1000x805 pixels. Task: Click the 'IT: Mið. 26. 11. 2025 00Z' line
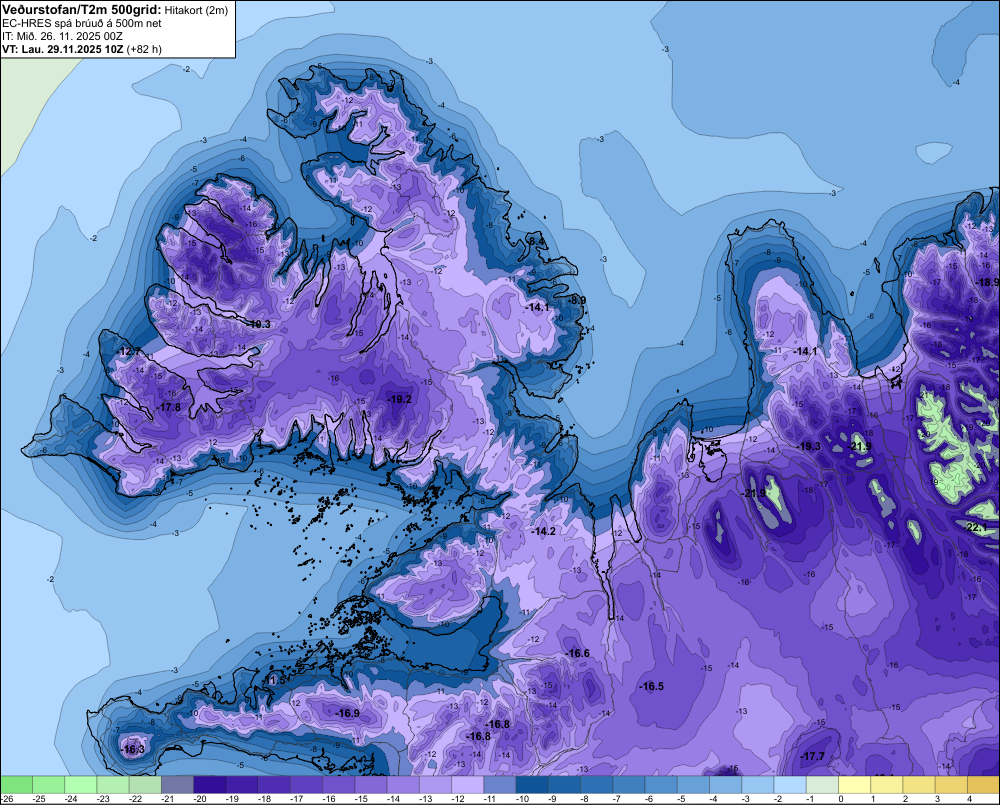pyautogui.click(x=62, y=36)
